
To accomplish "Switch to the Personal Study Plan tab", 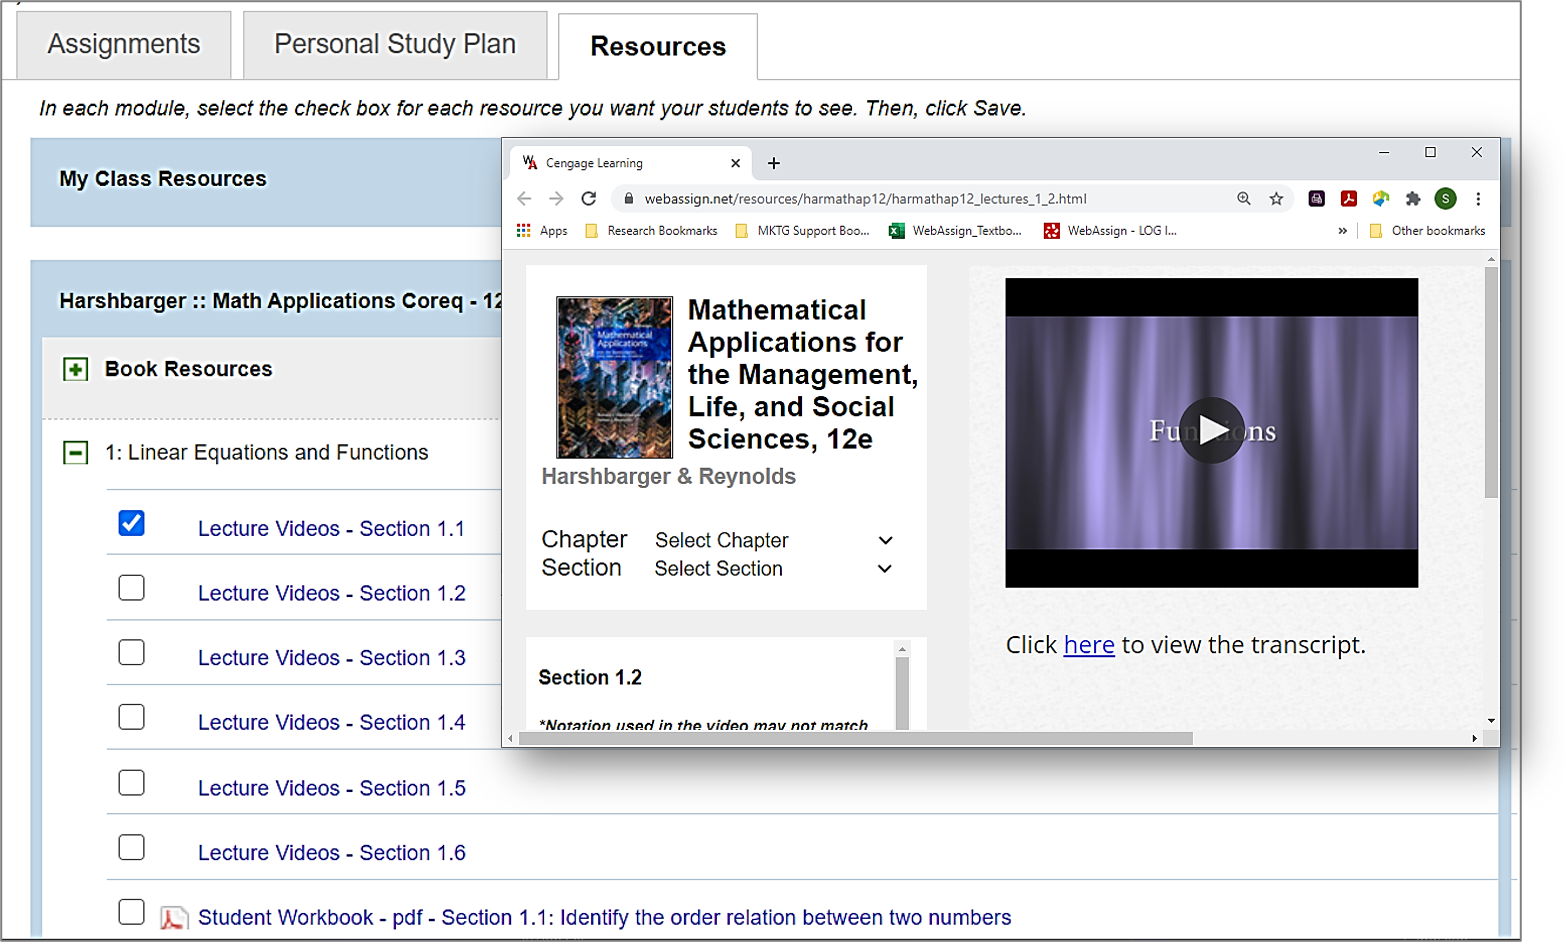I will [x=395, y=45].
